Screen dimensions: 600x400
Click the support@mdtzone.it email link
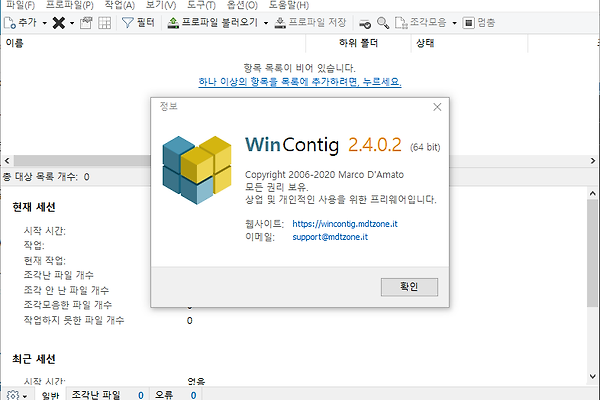click(330, 237)
